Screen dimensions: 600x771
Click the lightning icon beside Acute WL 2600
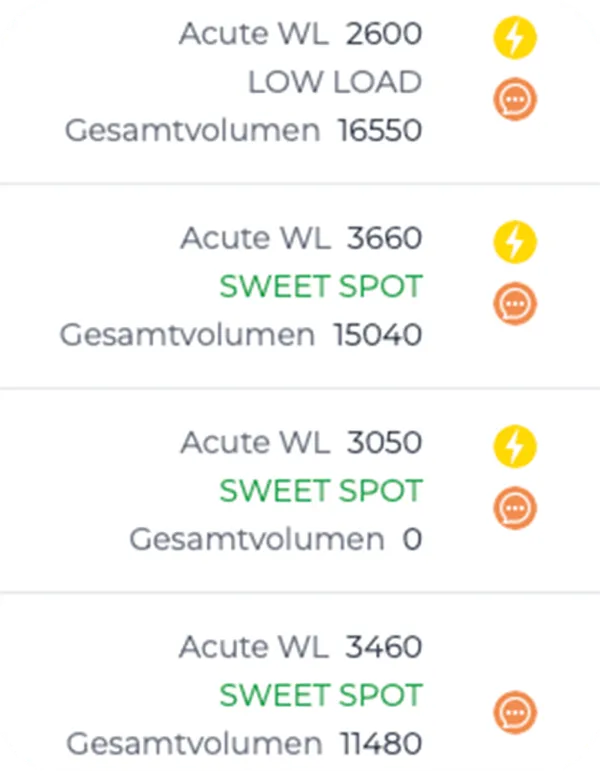click(x=515, y=39)
